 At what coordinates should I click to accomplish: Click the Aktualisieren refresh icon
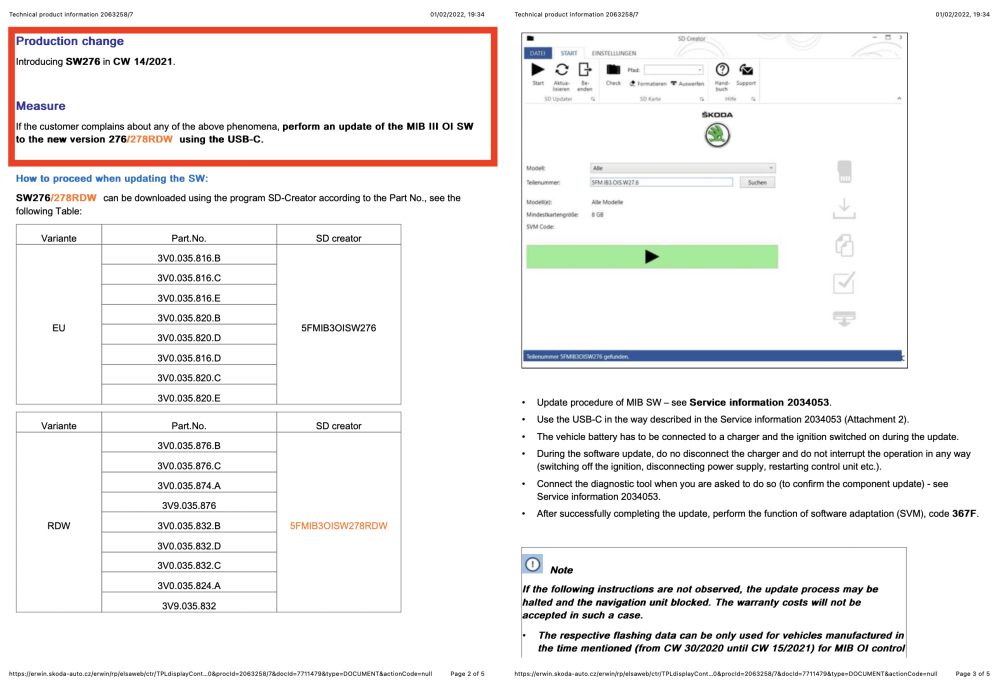(x=561, y=70)
